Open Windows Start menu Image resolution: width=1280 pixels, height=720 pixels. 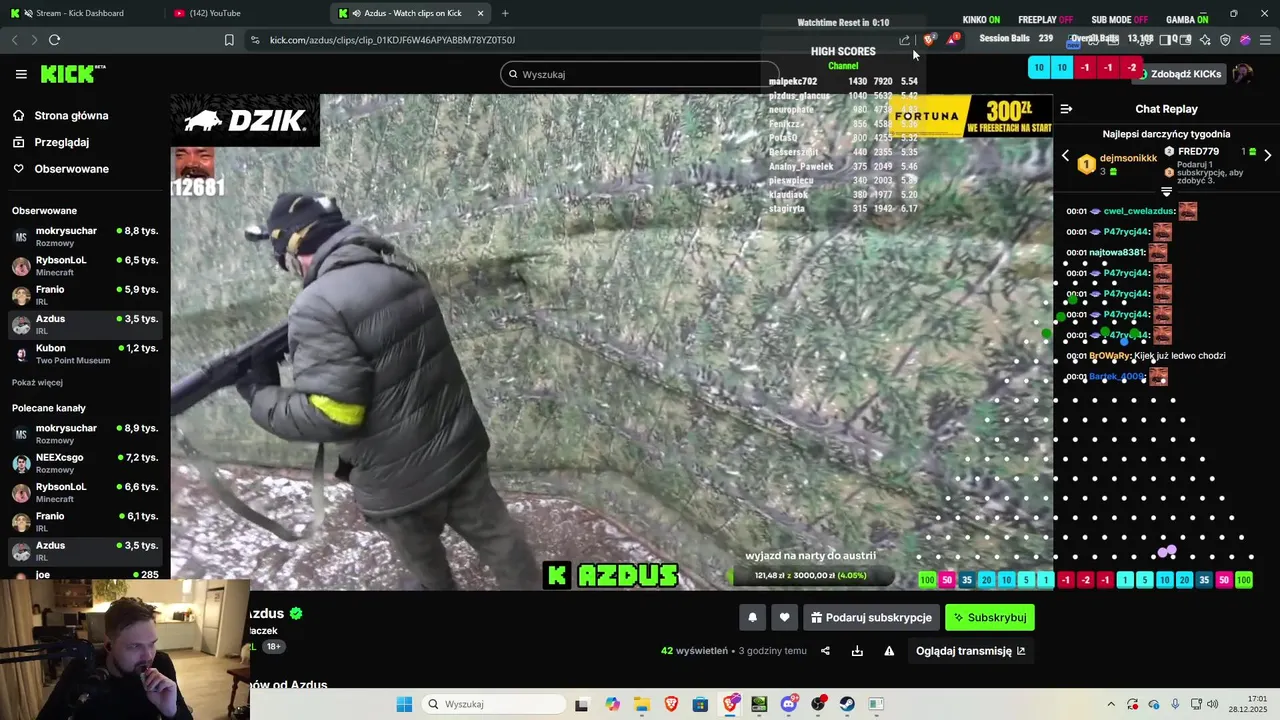(404, 704)
